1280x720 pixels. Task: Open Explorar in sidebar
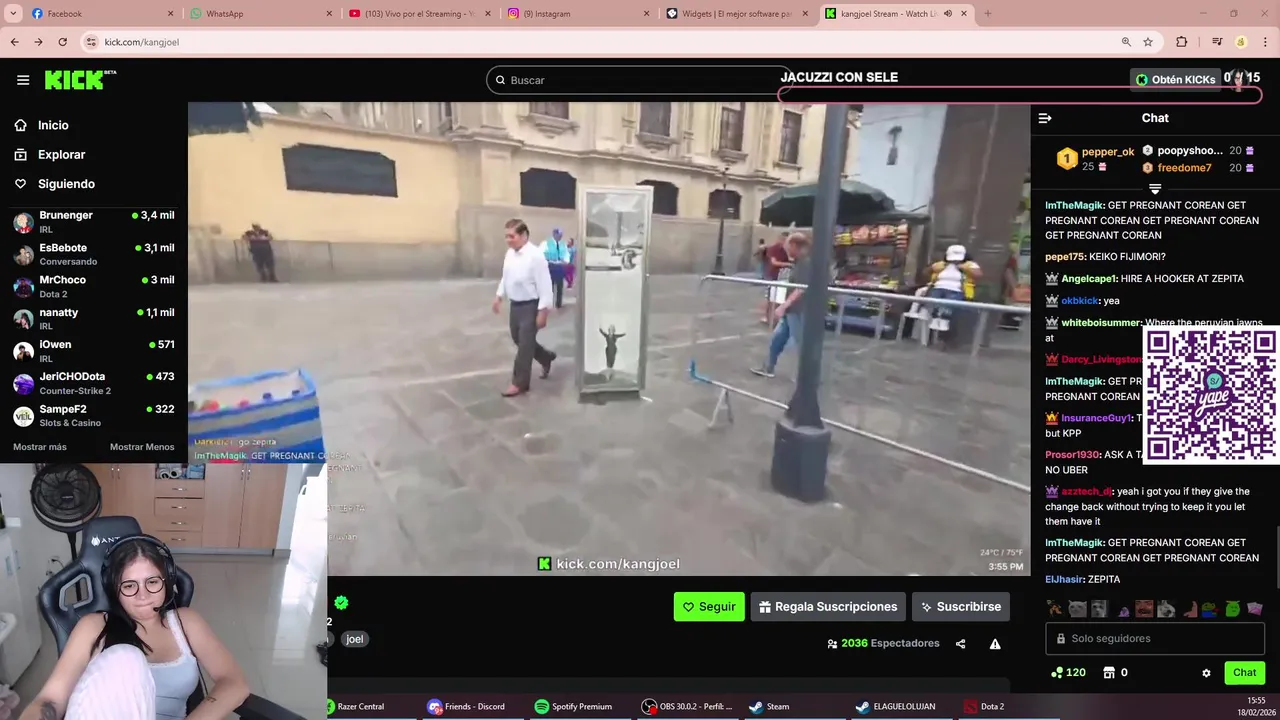[x=61, y=155]
